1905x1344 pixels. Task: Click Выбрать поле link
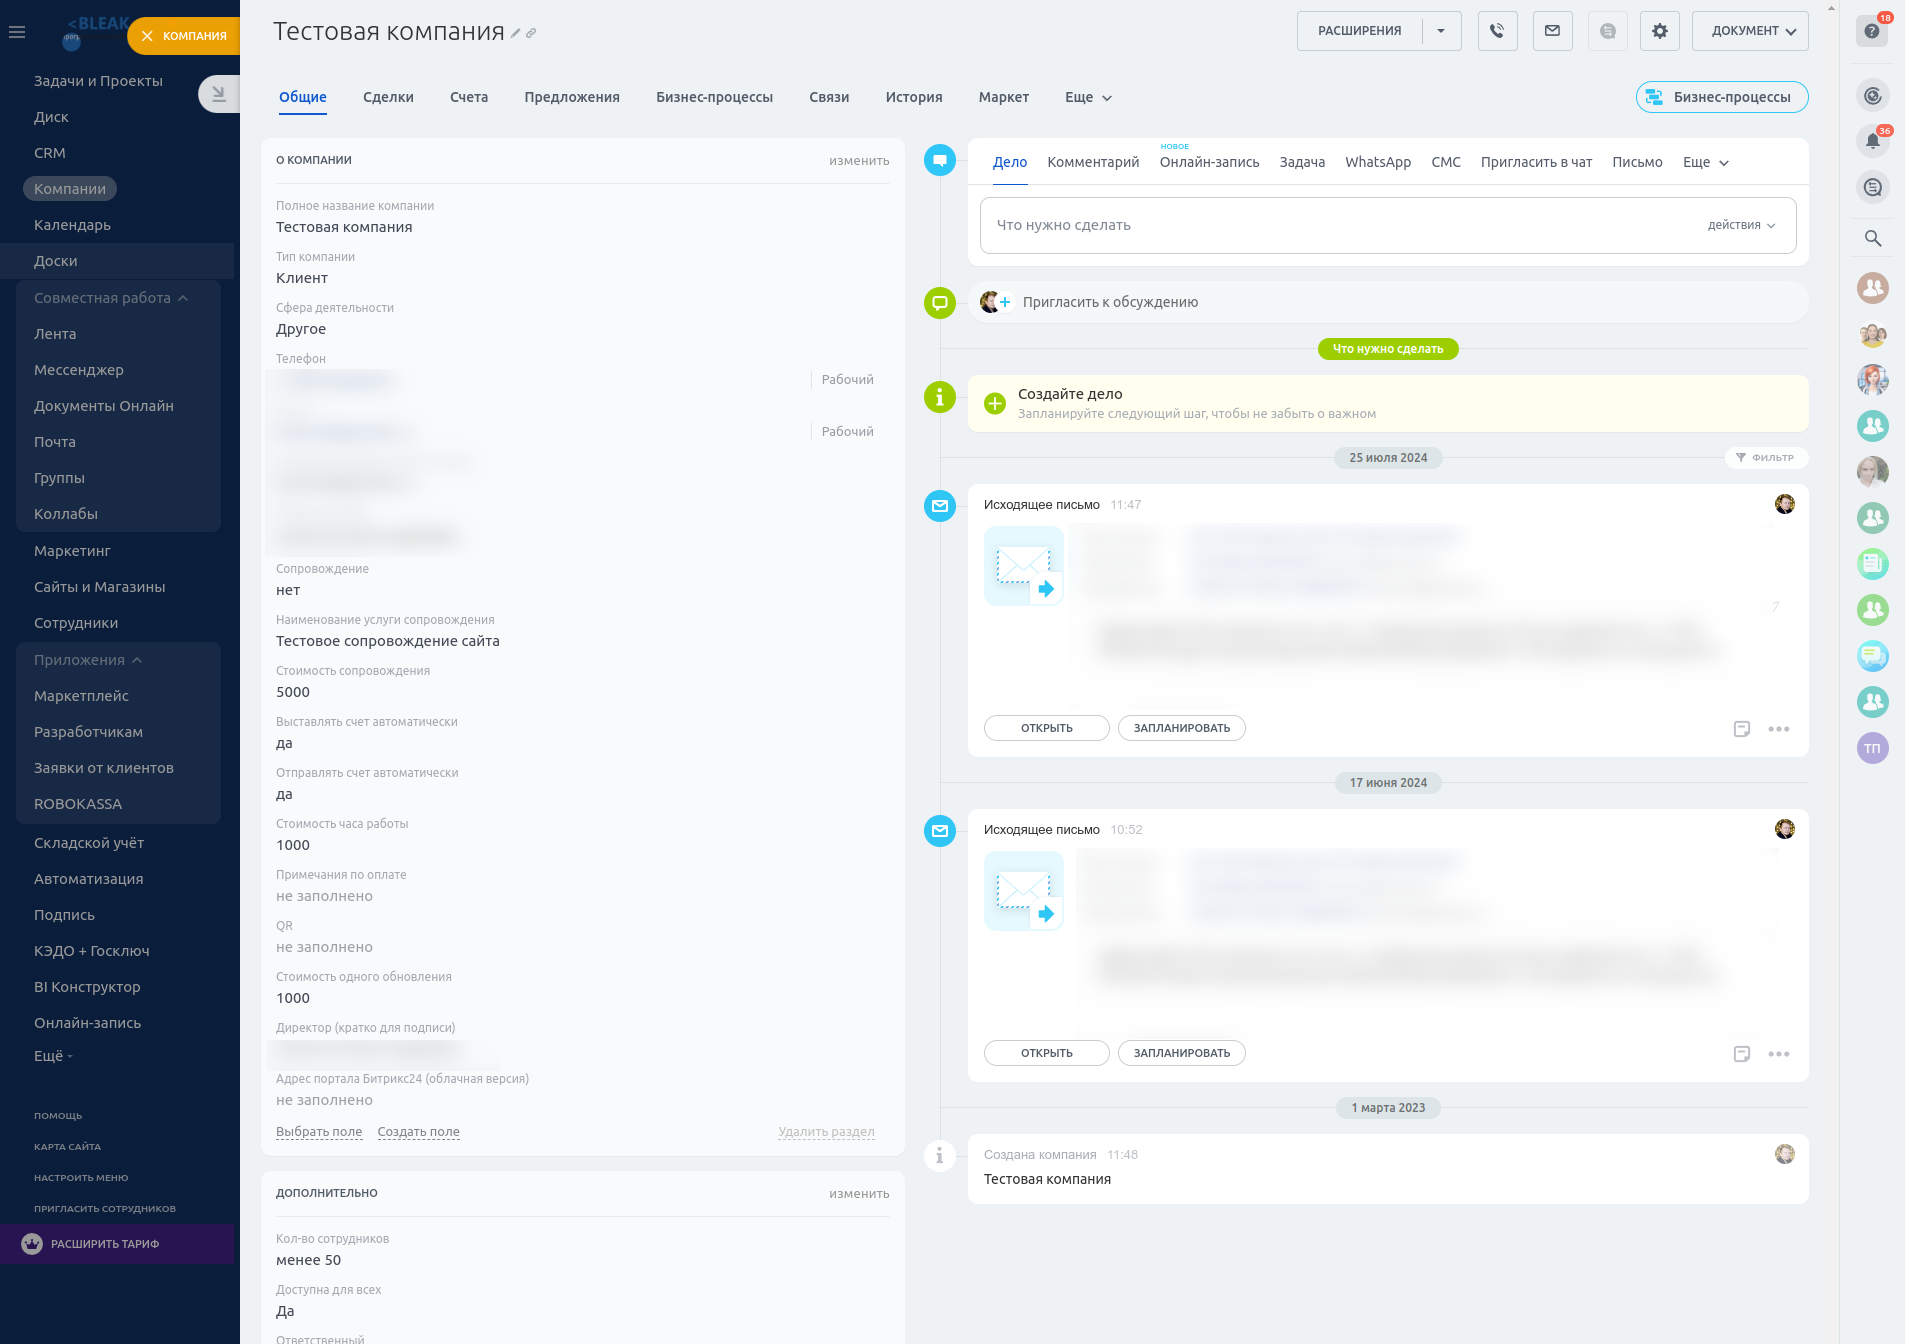pos(319,1132)
